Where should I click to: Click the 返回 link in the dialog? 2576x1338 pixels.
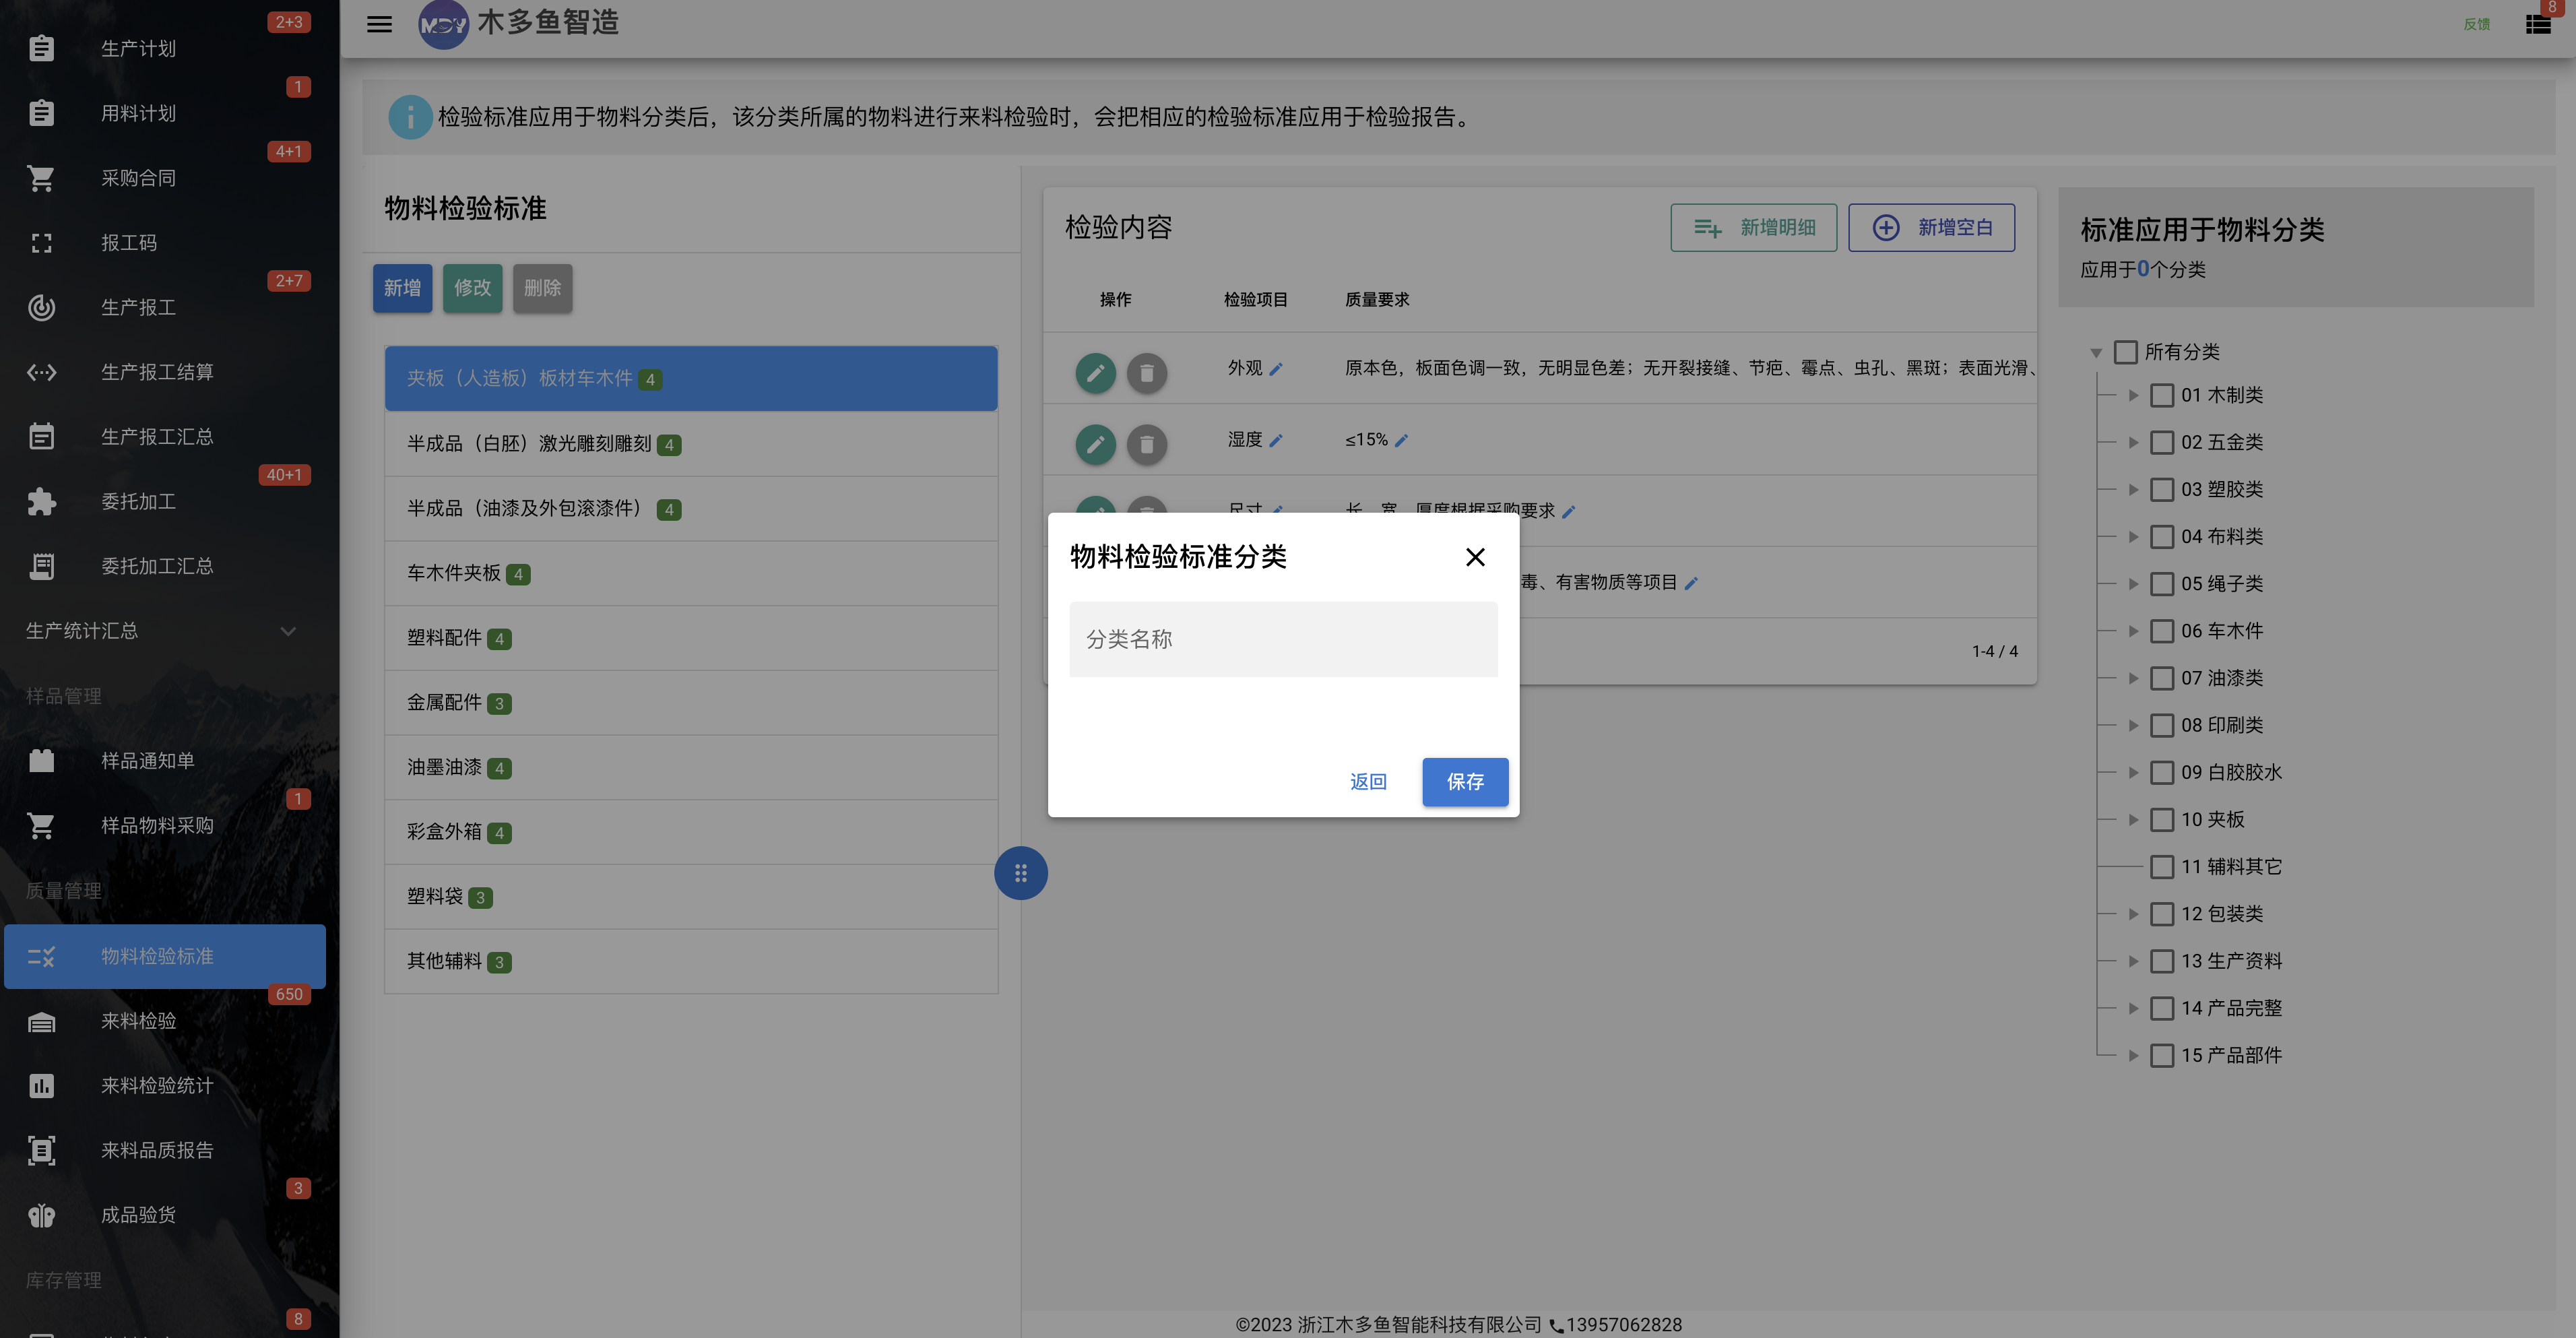pyautogui.click(x=1368, y=782)
